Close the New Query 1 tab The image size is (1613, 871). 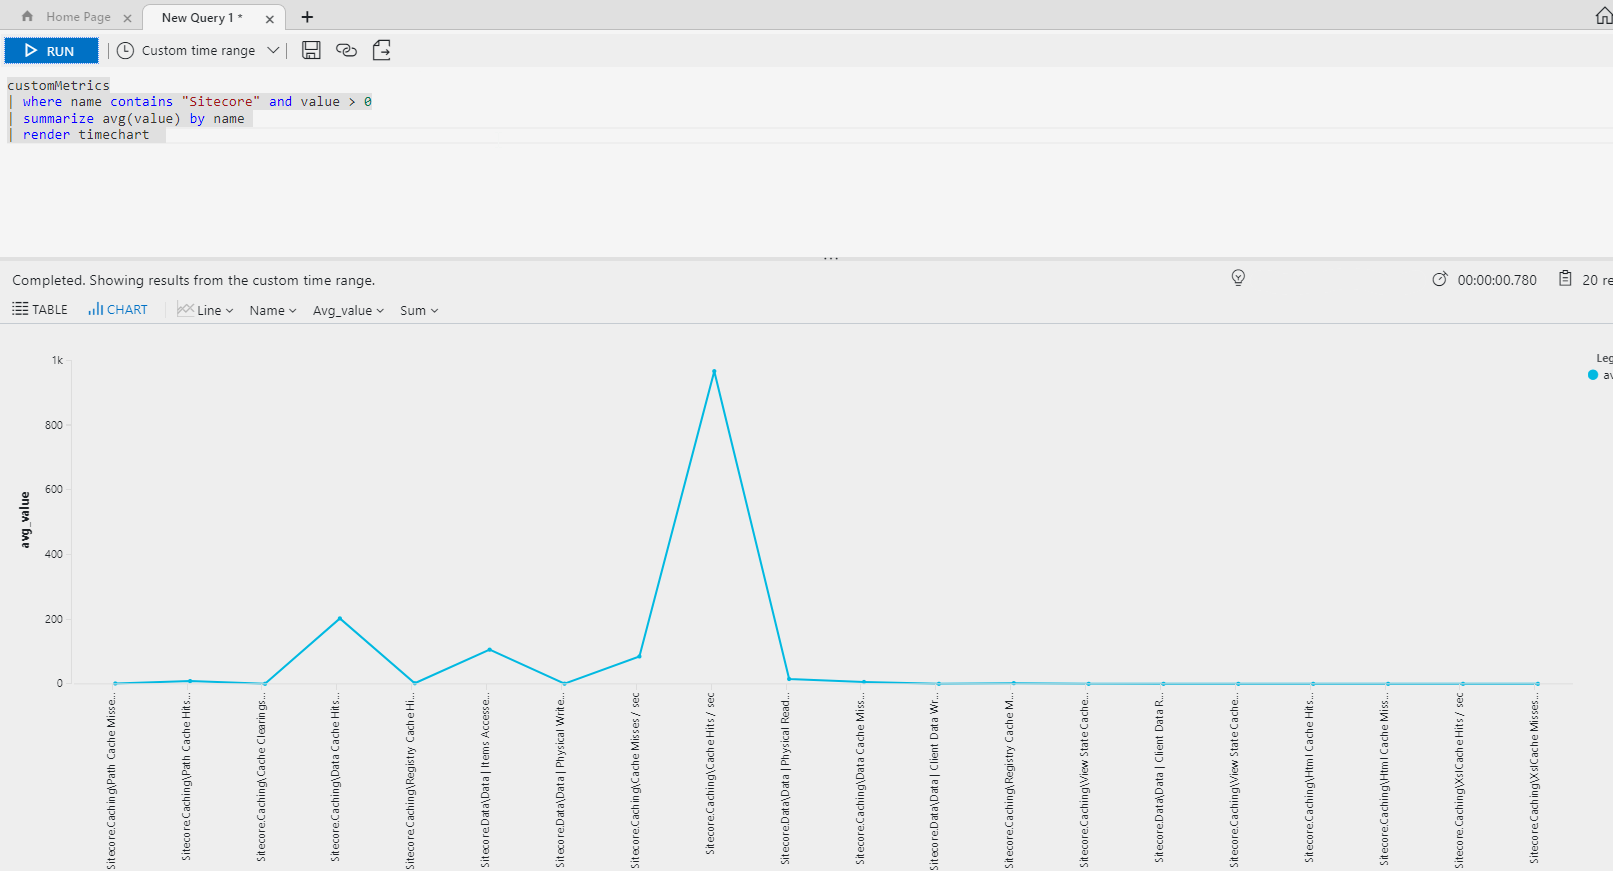tap(270, 18)
